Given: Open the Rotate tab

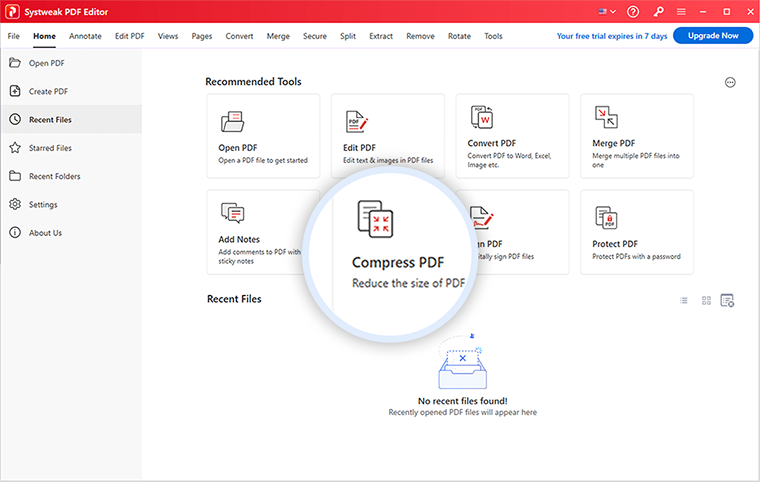Looking at the screenshot, I should click(x=459, y=36).
